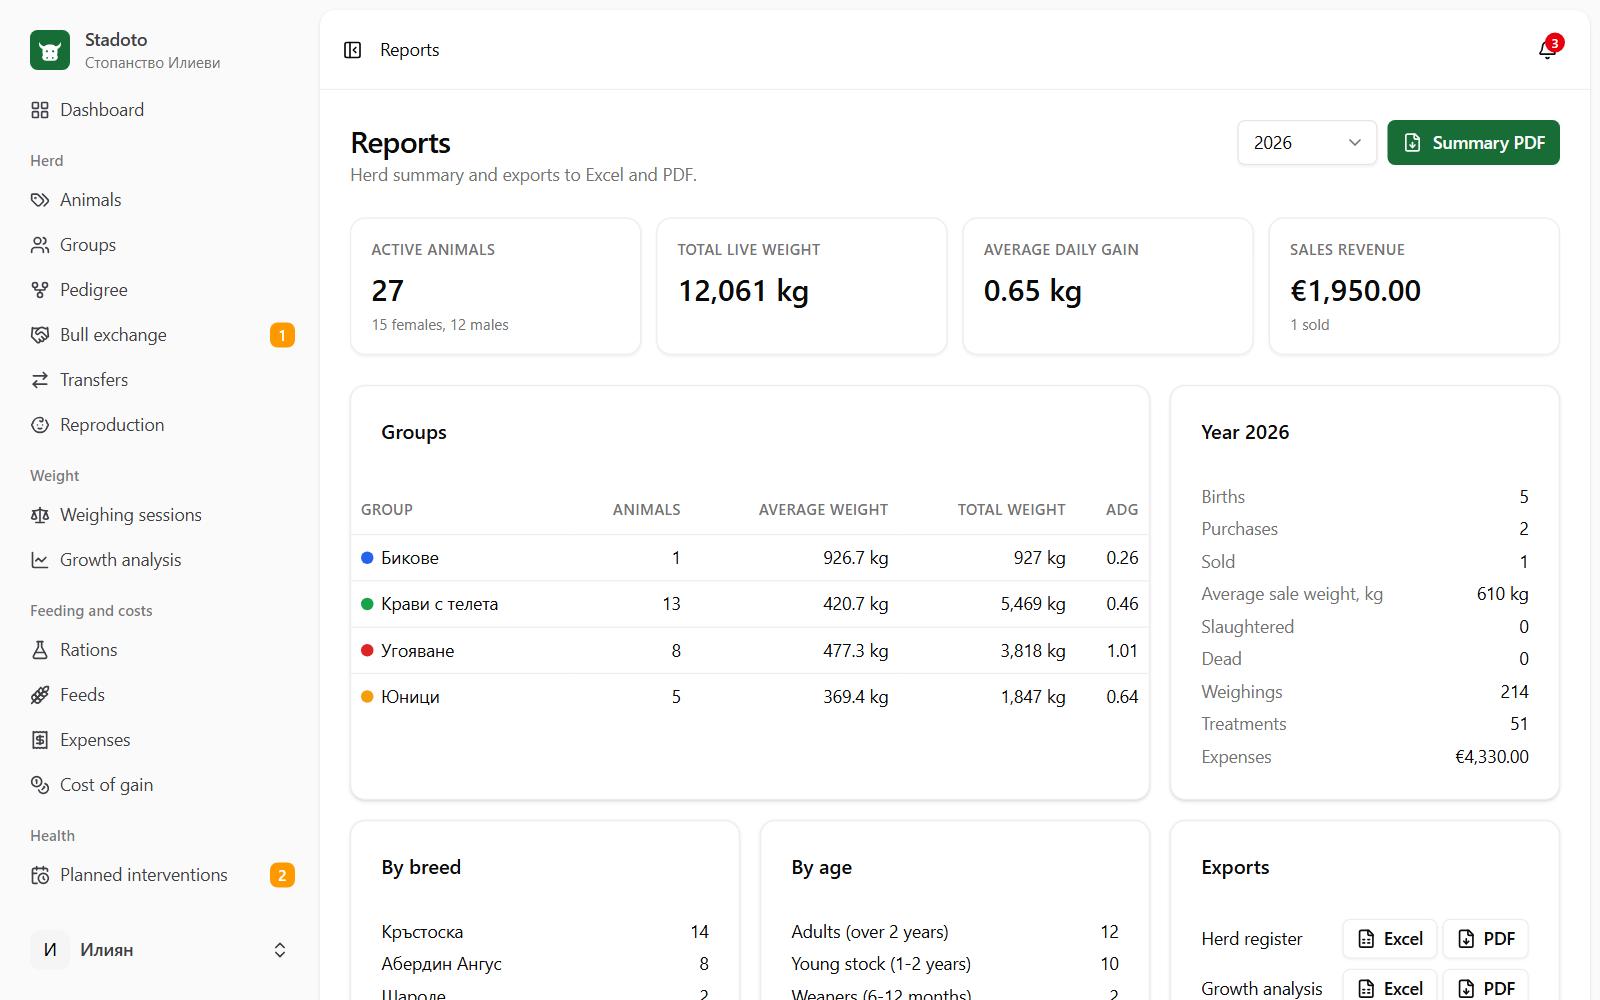This screenshot has width=1600, height=1000.
Task: Click the ADG column header
Action: pos(1122,510)
